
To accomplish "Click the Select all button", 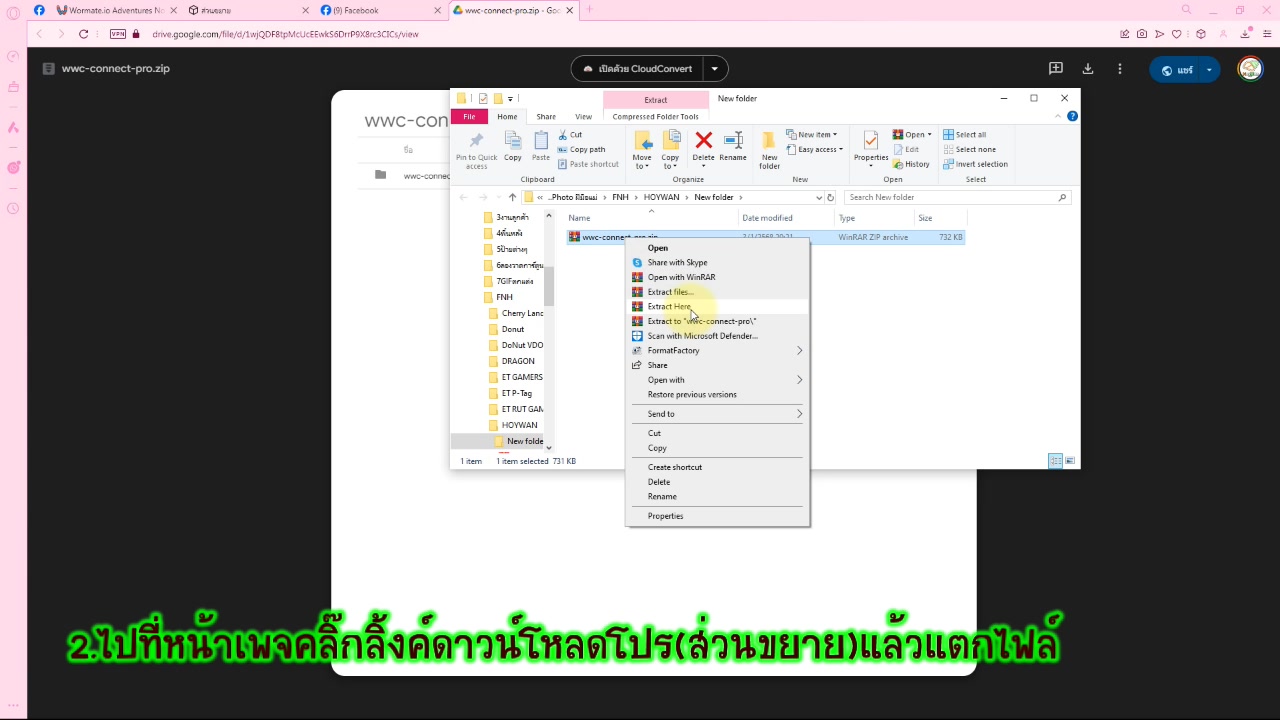I will click(x=963, y=135).
